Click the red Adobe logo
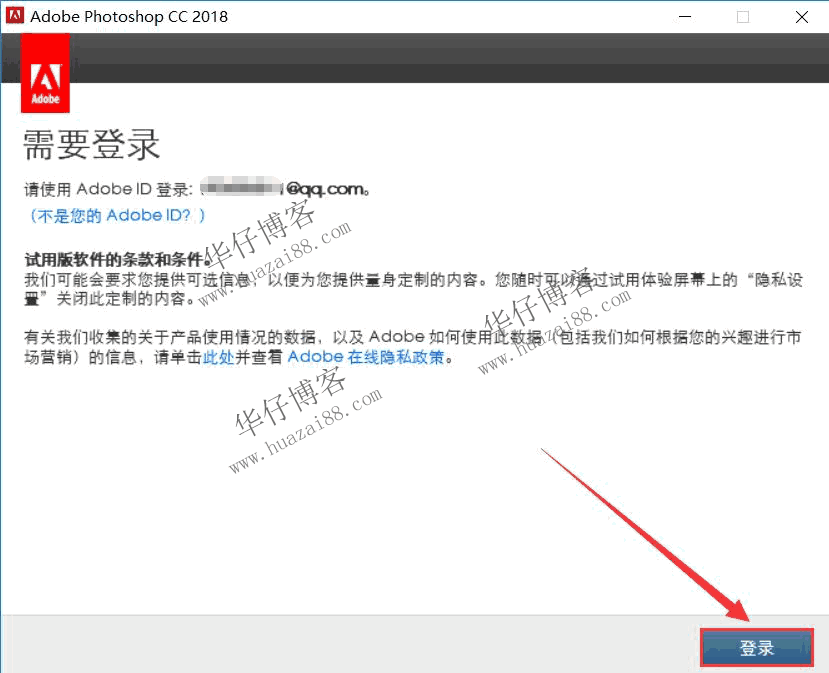Screen dimensions: 829x673 (x=45, y=73)
